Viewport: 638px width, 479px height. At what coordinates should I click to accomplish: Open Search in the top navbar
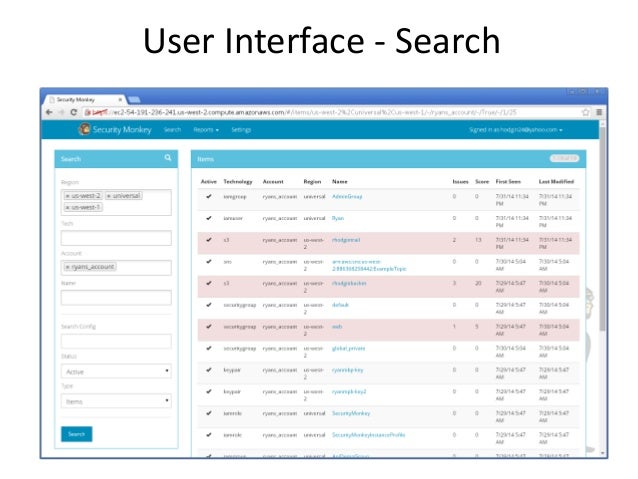pos(172,130)
